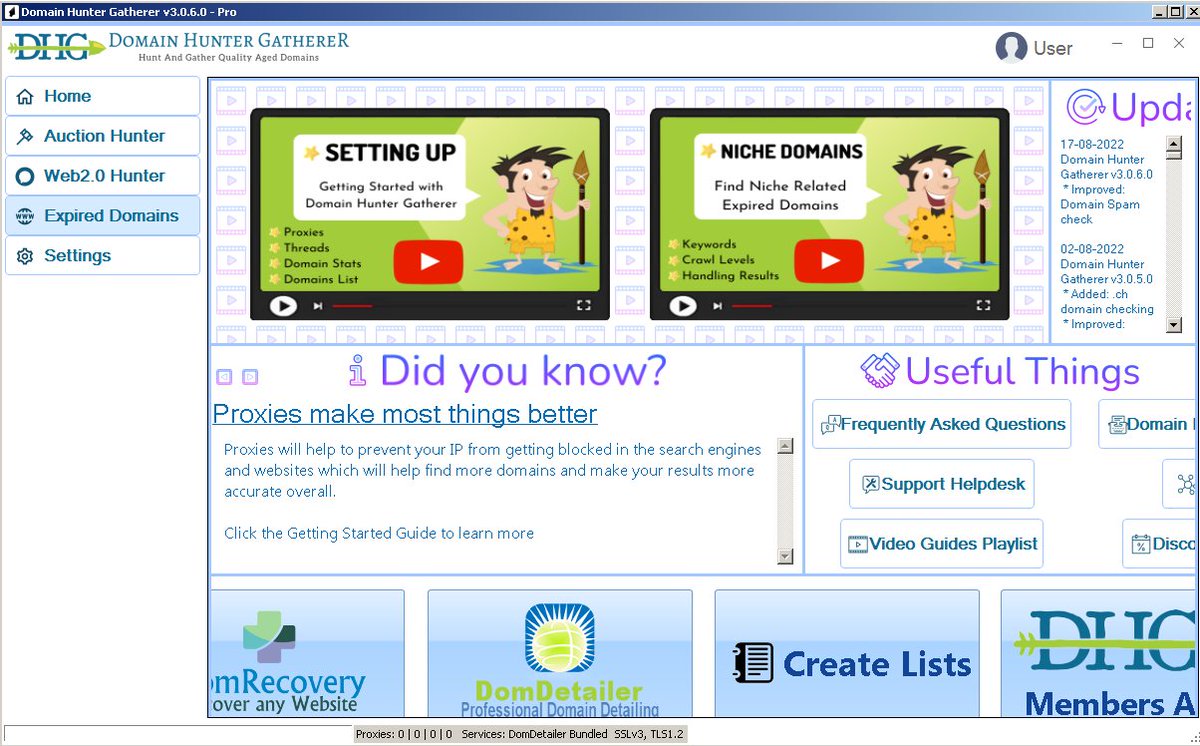Click 'Proxies: 0 | 0 | 0 | 0' in status bar
The width and height of the screenshot is (1200, 746).
(x=404, y=734)
